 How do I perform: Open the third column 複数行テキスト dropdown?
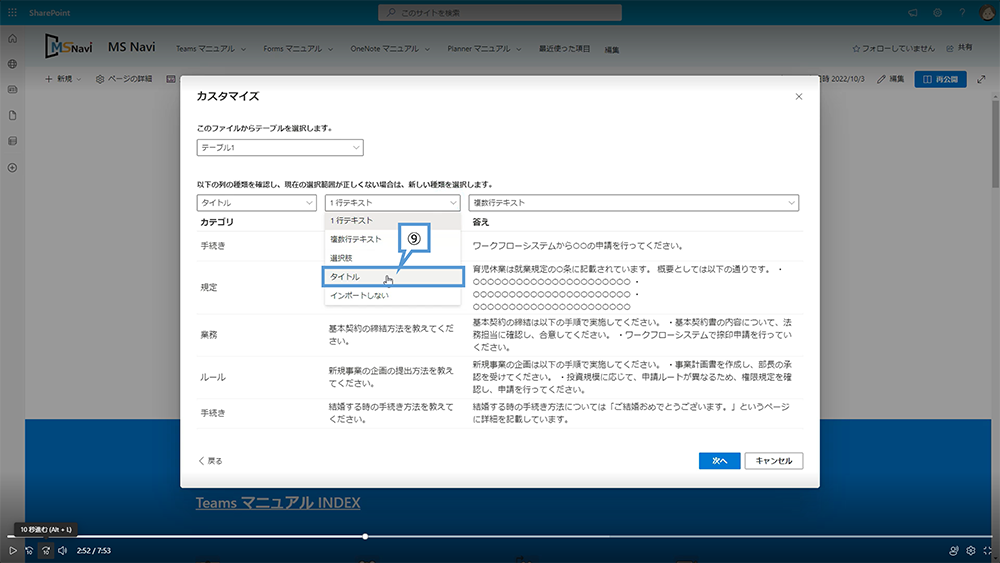point(633,203)
